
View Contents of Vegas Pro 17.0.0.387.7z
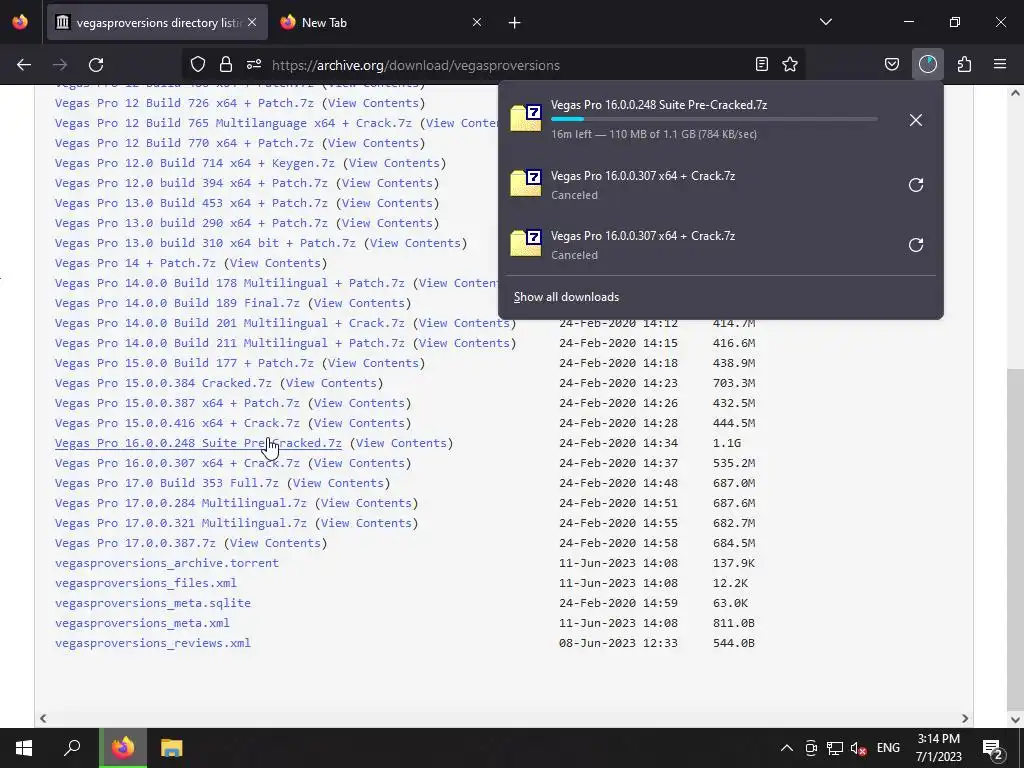[275, 543]
